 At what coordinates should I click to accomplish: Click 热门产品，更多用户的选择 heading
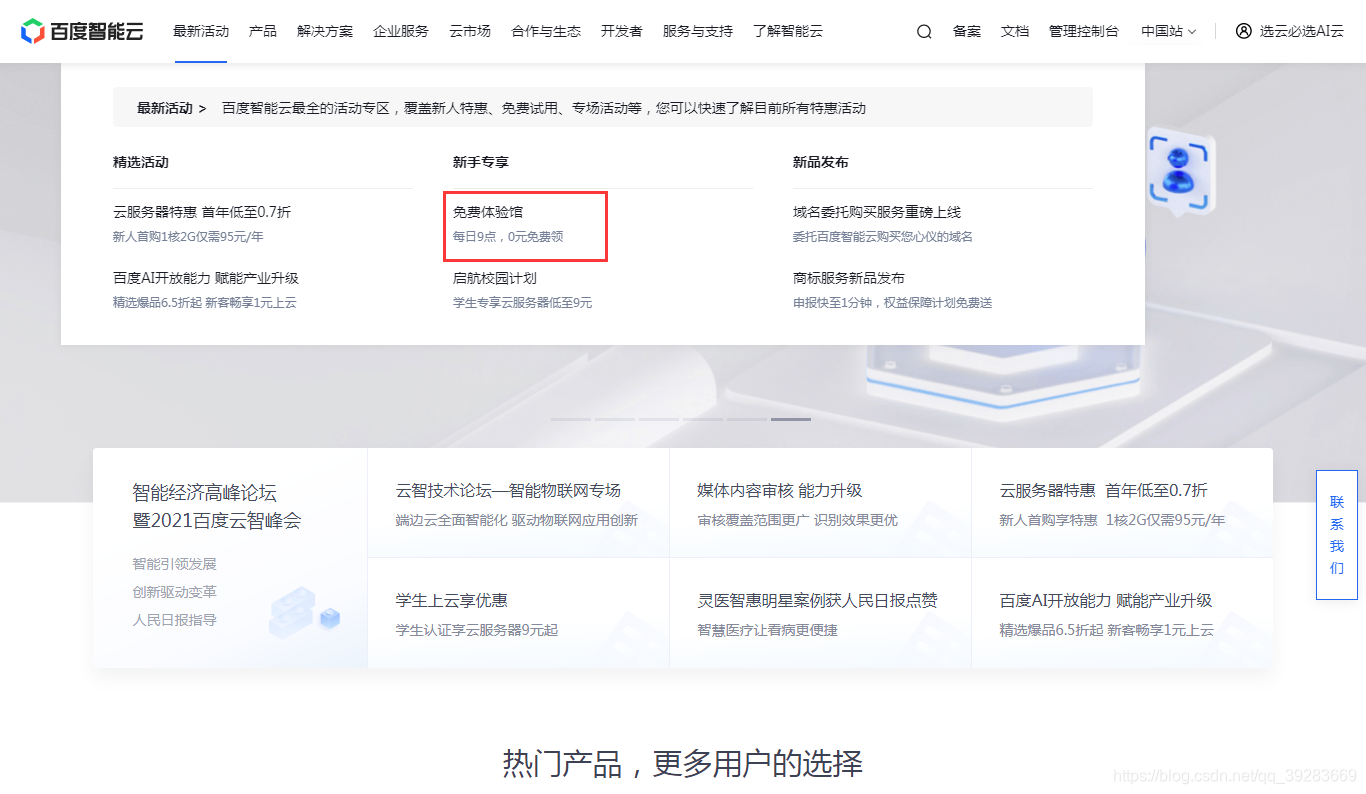point(683,763)
